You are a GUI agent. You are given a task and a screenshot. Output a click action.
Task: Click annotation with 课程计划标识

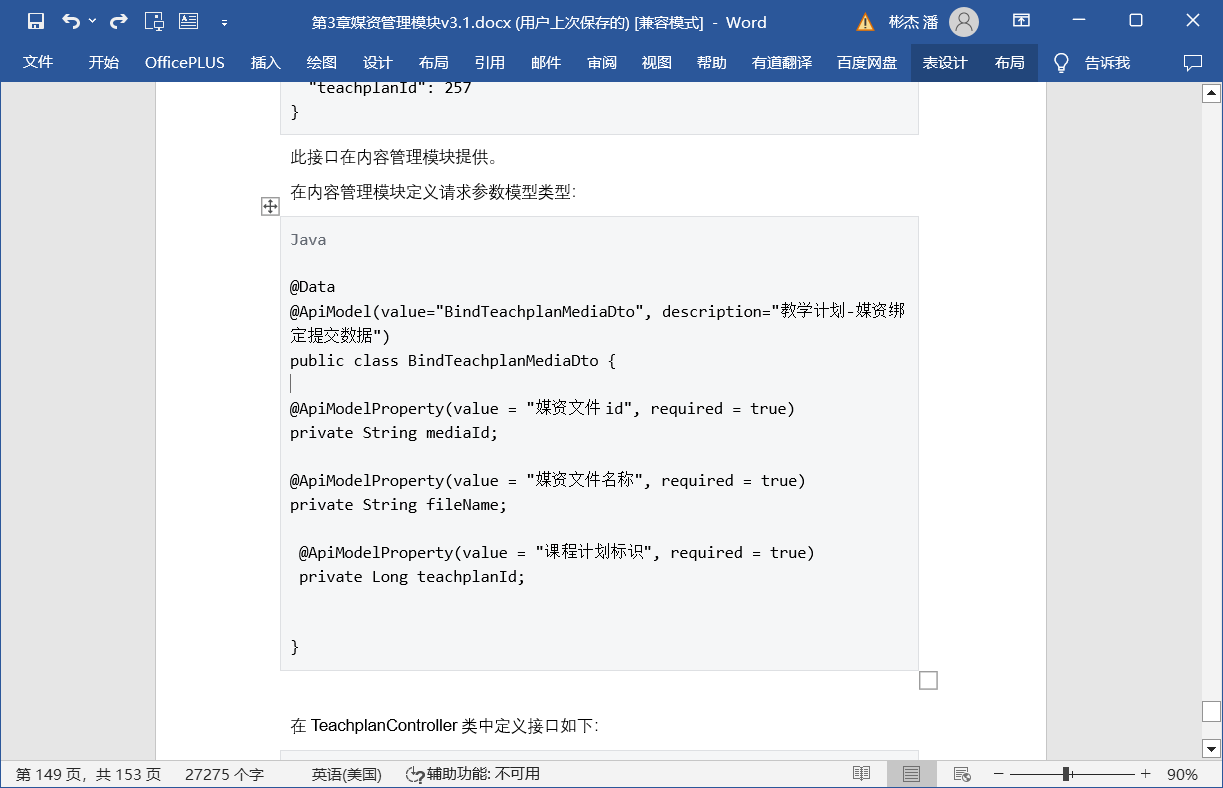pos(557,553)
